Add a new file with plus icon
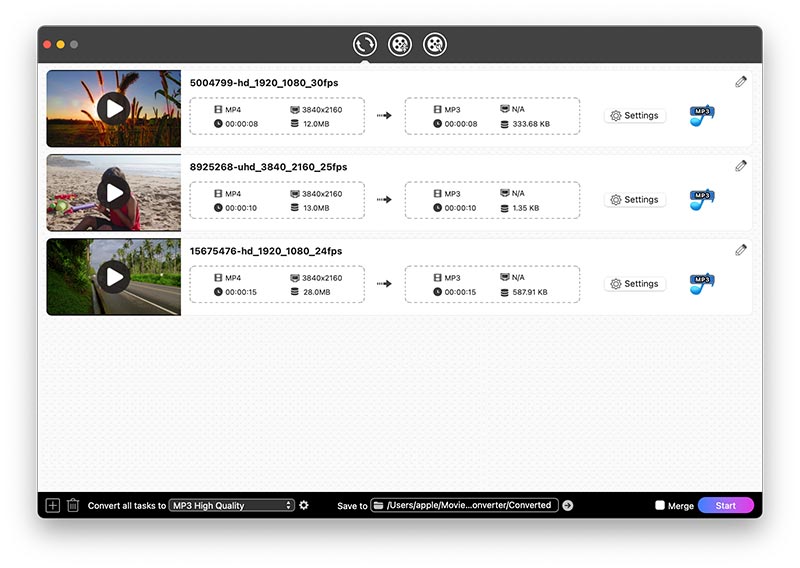 point(53,505)
